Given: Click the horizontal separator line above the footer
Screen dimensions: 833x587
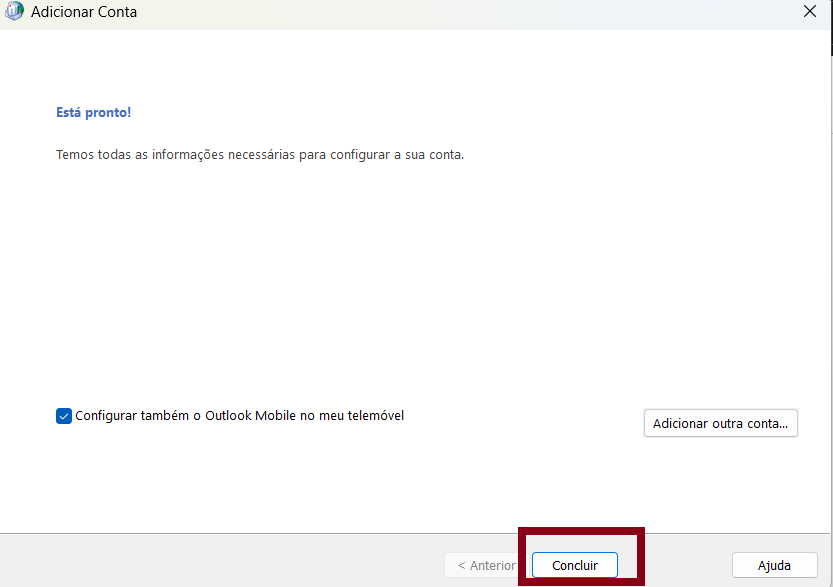Looking at the screenshot, I should point(300,533).
